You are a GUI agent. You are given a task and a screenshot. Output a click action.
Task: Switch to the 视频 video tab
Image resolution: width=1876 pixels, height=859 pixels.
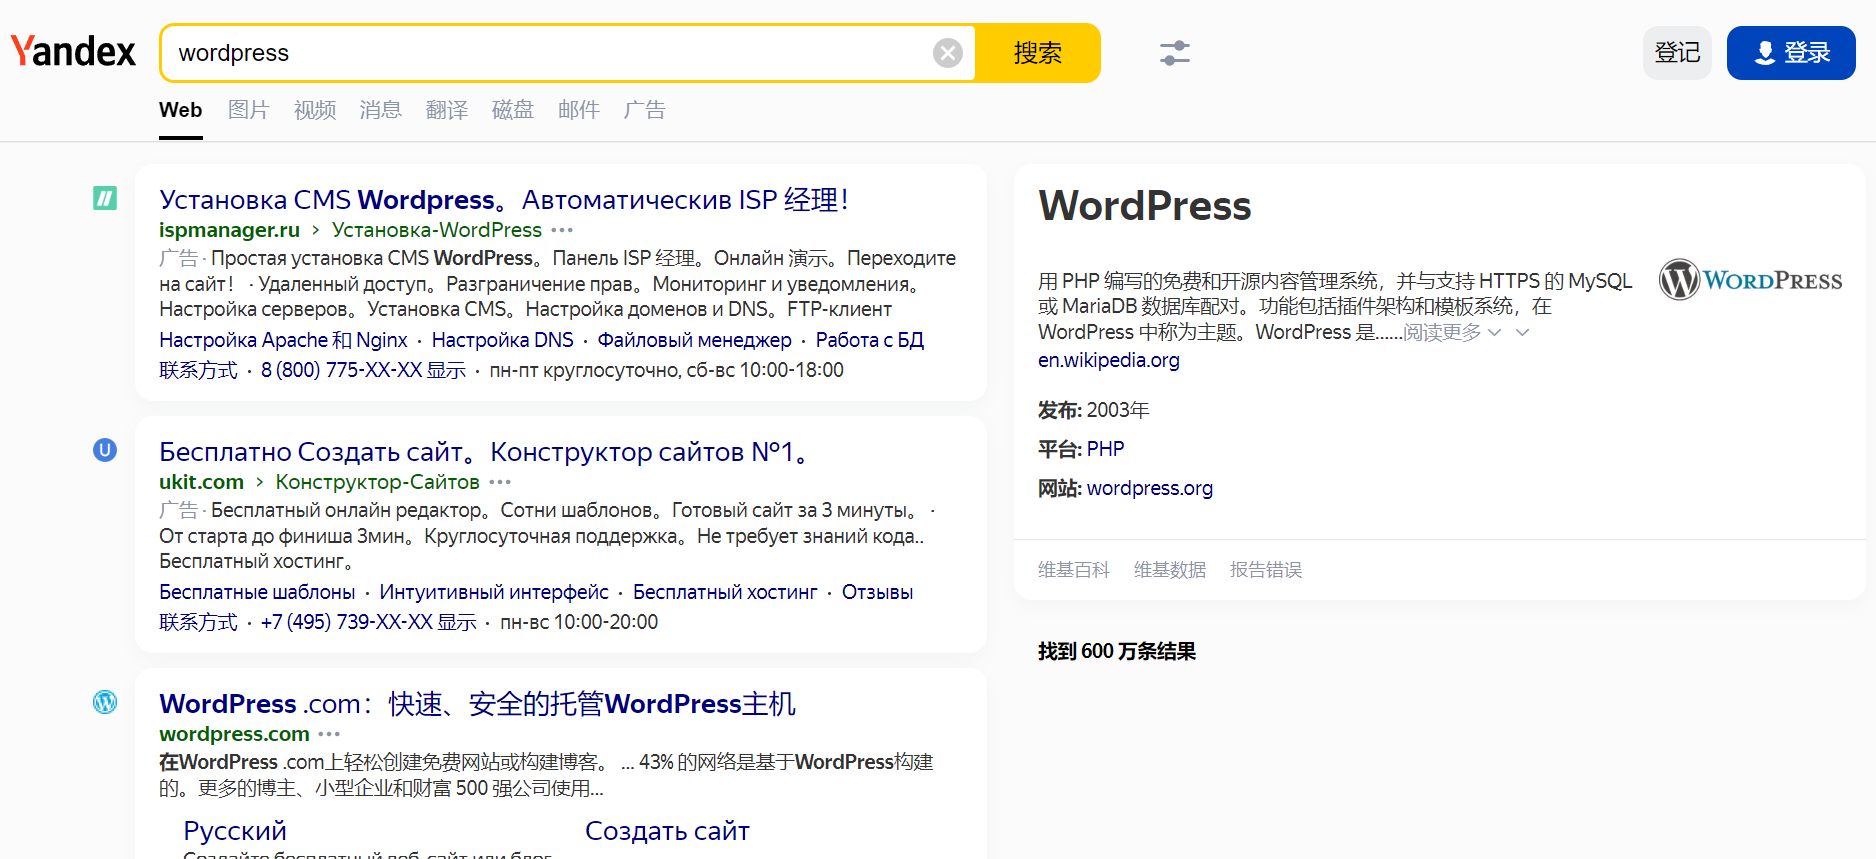click(x=315, y=110)
